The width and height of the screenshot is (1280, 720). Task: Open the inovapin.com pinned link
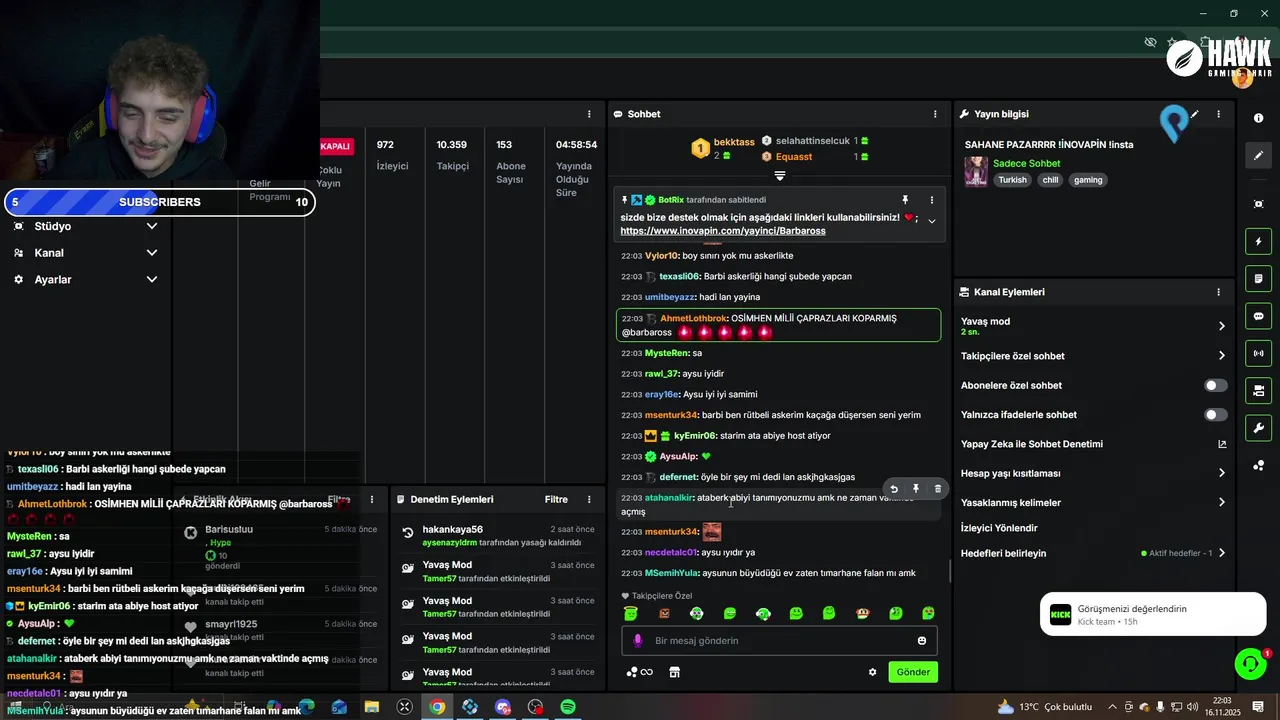pyautogui.click(x=723, y=231)
